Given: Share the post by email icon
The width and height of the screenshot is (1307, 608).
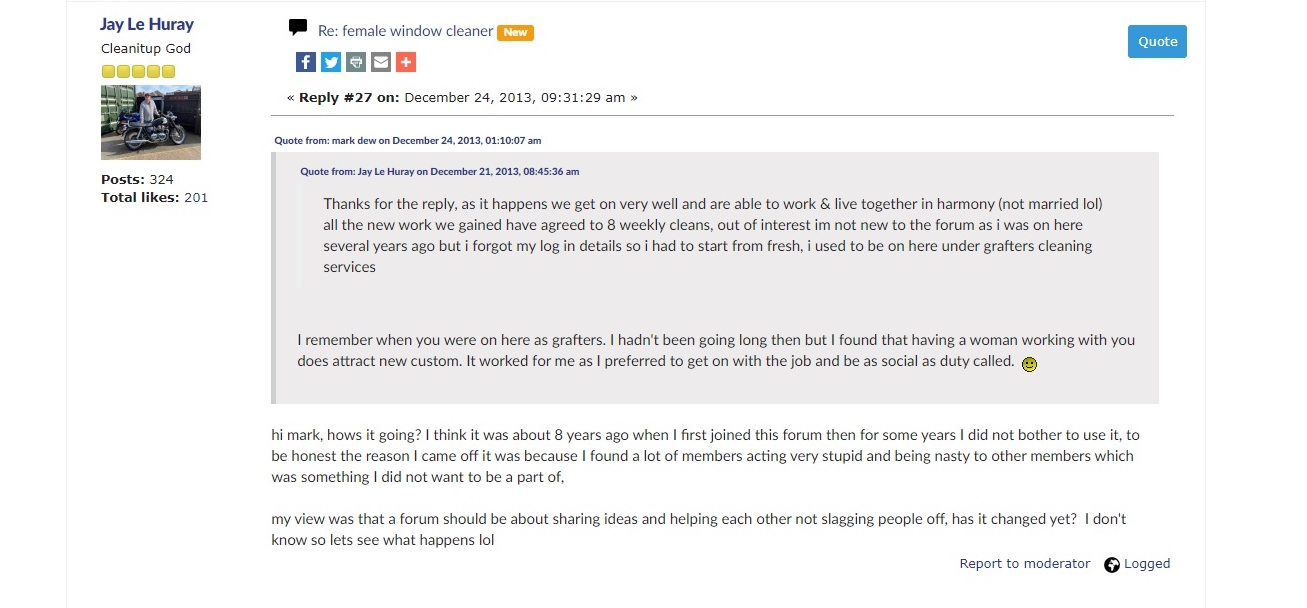Looking at the screenshot, I should click(381, 62).
